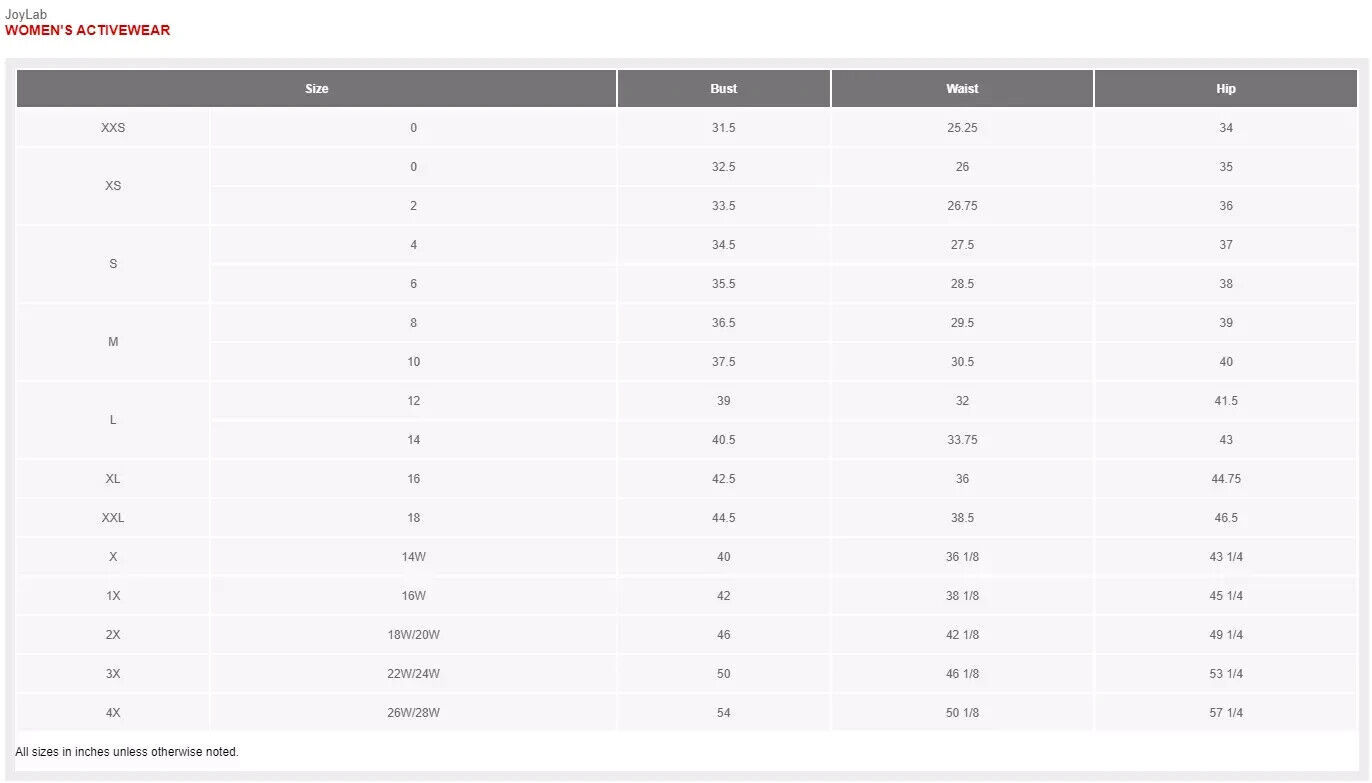Click bust value 44.5 for XXL

tap(724, 518)
